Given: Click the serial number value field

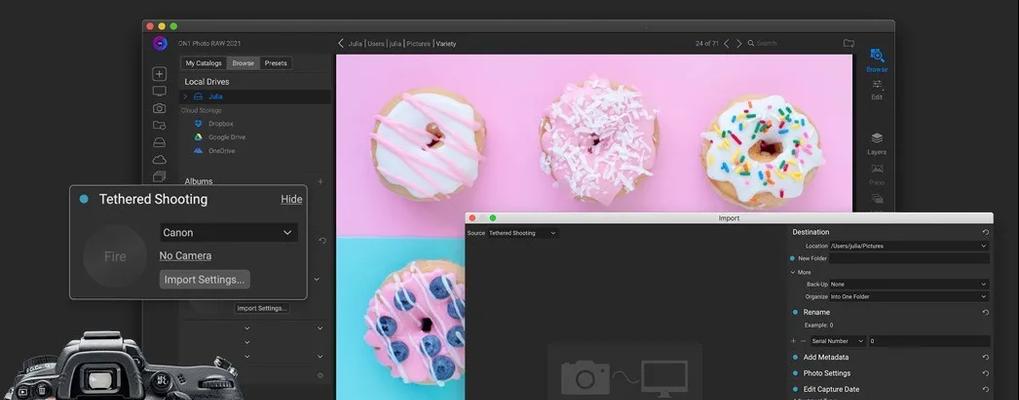Looking at the screenshot, I should (x=929, y=341).
